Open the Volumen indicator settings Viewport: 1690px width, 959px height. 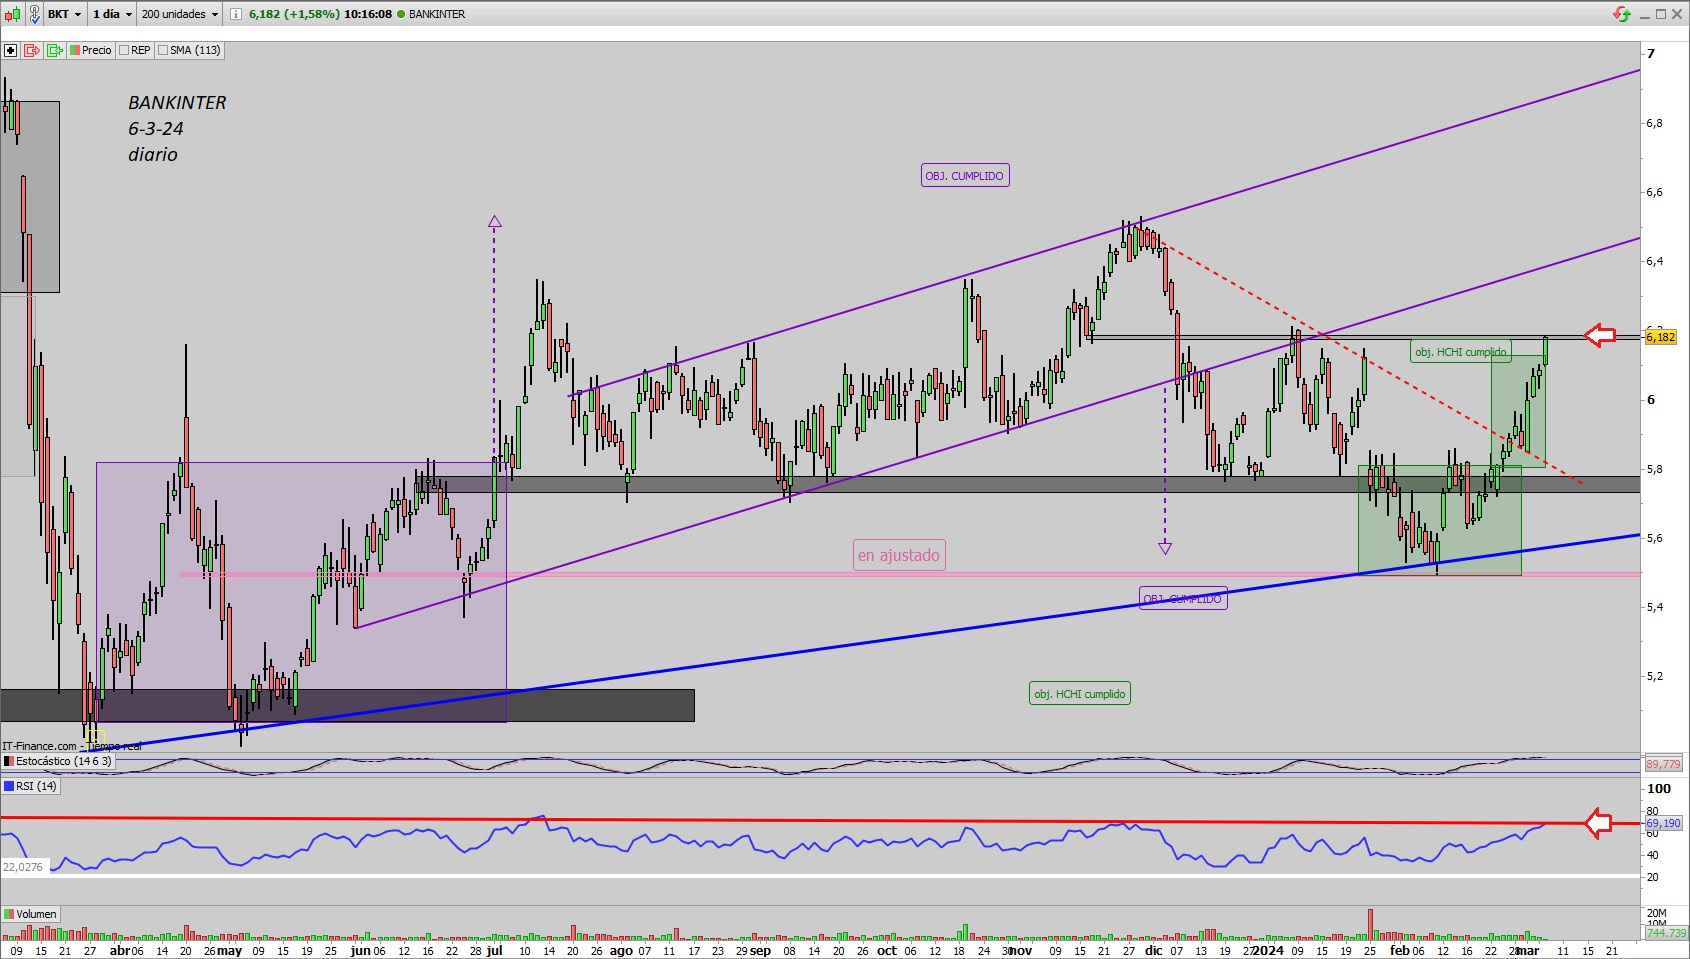click(x=31, y=914)
